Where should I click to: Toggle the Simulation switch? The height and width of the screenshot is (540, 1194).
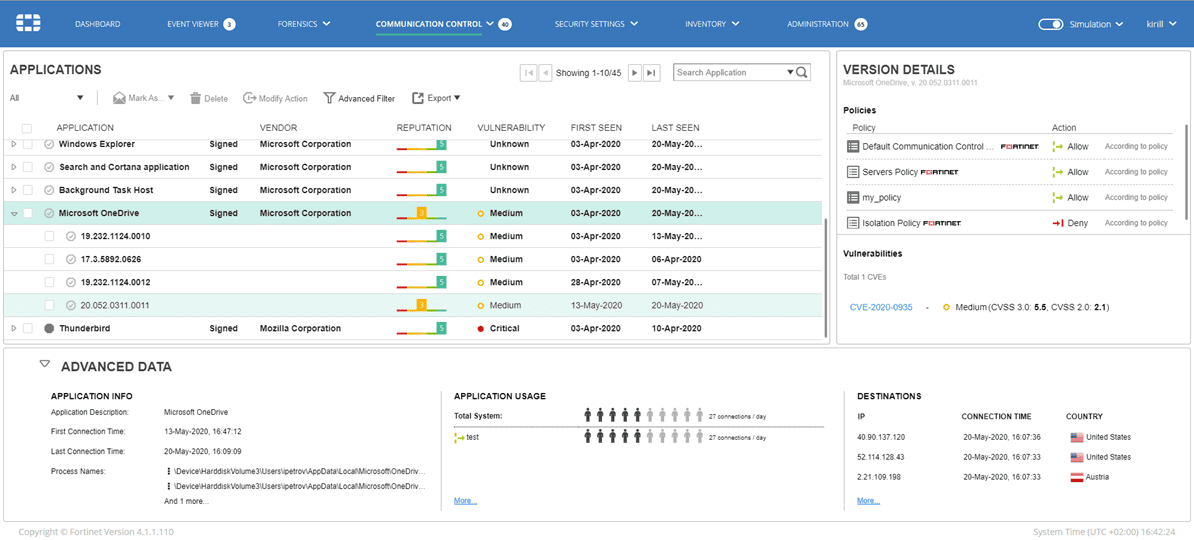[1050, 24]
